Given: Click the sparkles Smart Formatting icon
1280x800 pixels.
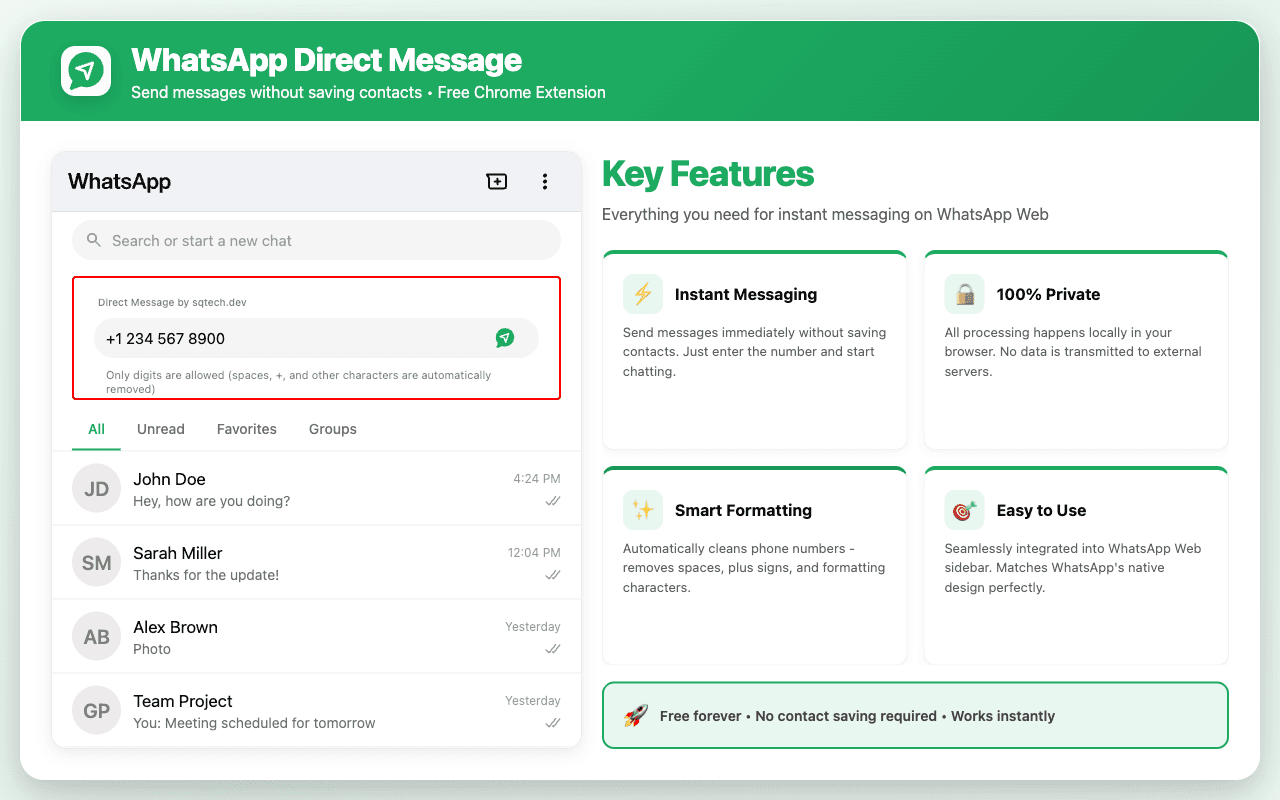Looking at the screenshot, I should click(x=642, y=510).
